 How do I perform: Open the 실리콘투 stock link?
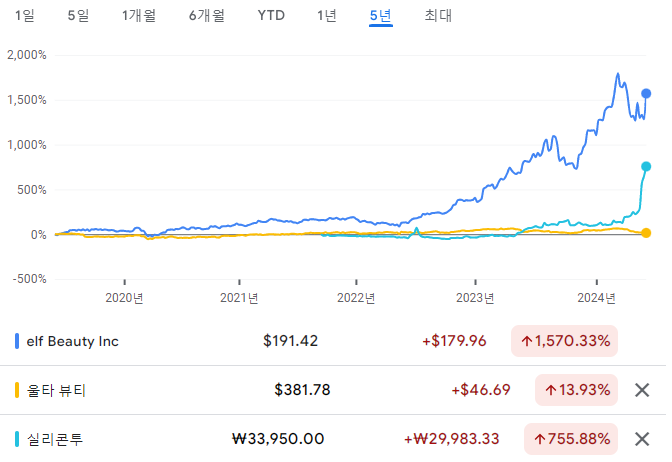point(59,439)
